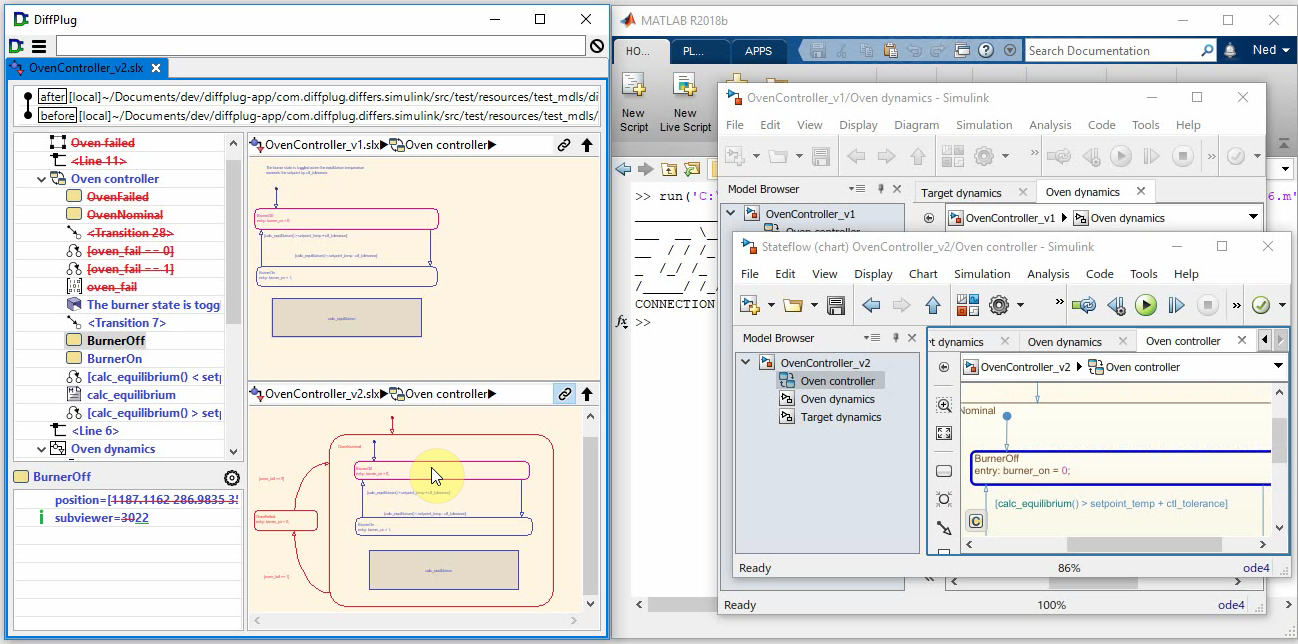The height and width of the screenshot is (644, 1298).
Task: Switch to the PLOTS tab in MATLAB
Action: pos(693,52)
